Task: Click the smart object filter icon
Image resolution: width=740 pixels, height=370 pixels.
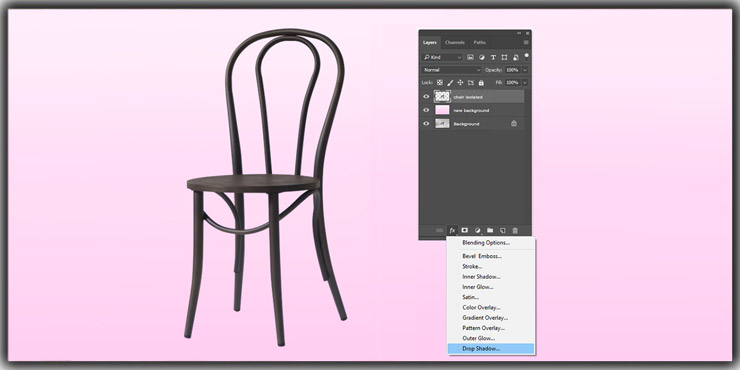Action: click(x=516, y=57)
